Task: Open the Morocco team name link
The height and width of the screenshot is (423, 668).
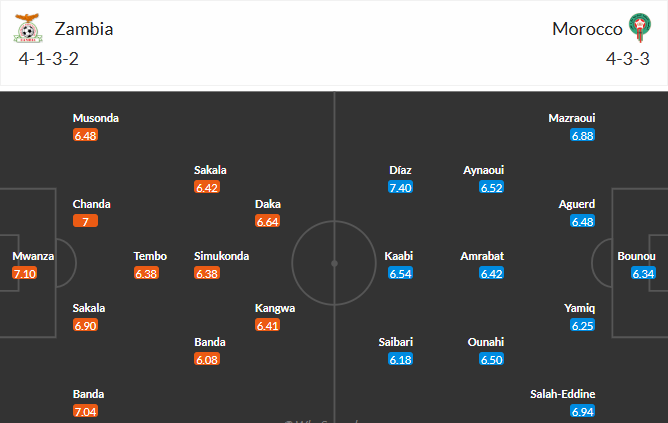Action: pyautogui.click(x=587, y=29)
